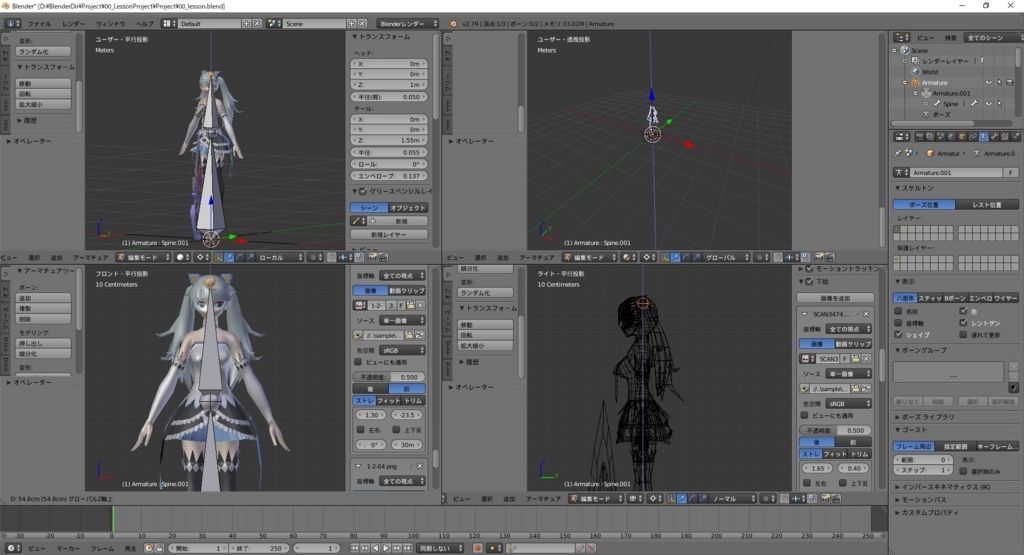The height and width of the screenshot is (555, 1024).
Task: Remove the 1-2-04.png background image
Action: click(419, 466)
